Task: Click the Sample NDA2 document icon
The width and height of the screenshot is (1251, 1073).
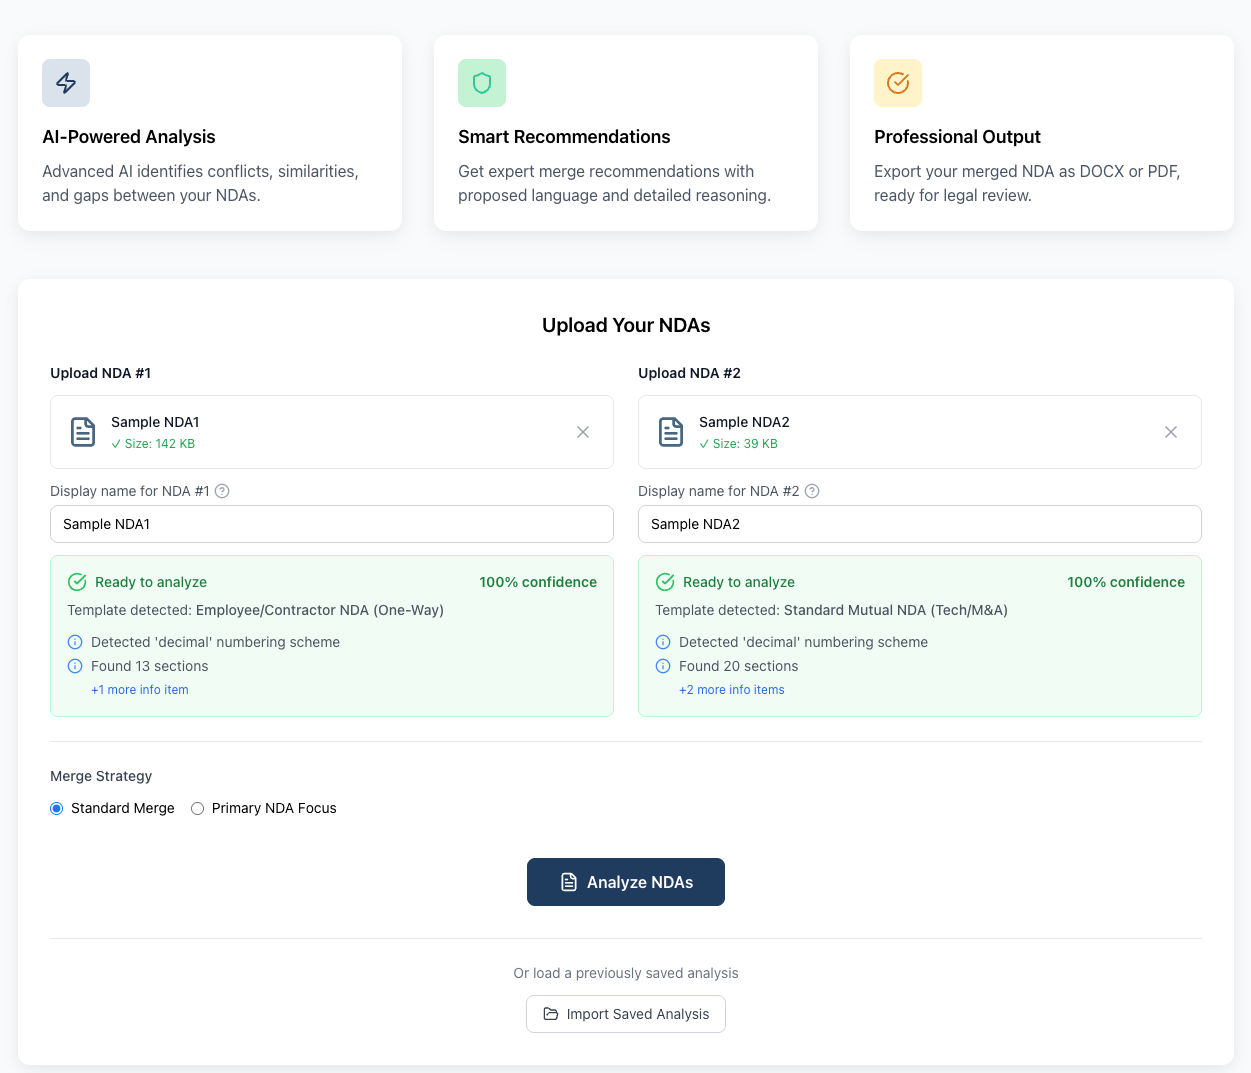Action: [671, 431]
